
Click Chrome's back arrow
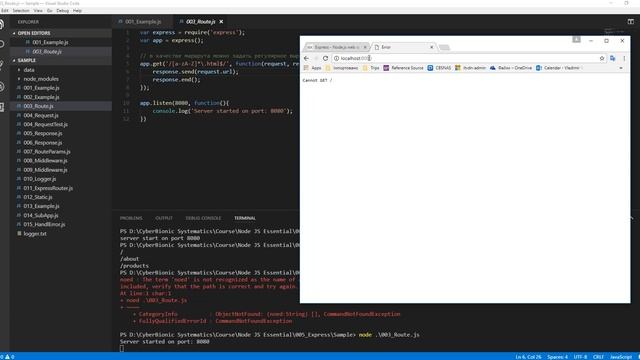307,58
